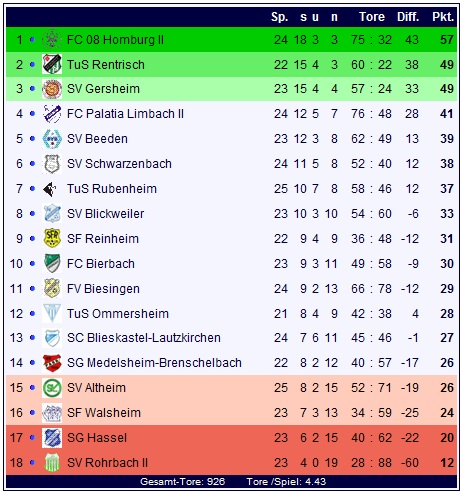
Task: Open the SV Gersheim crest icon
Action: [52, 89]
